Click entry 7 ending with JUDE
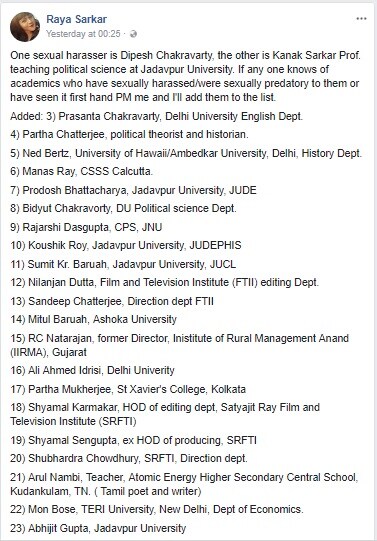The image size is (377, 541). (x=133, y=190)
